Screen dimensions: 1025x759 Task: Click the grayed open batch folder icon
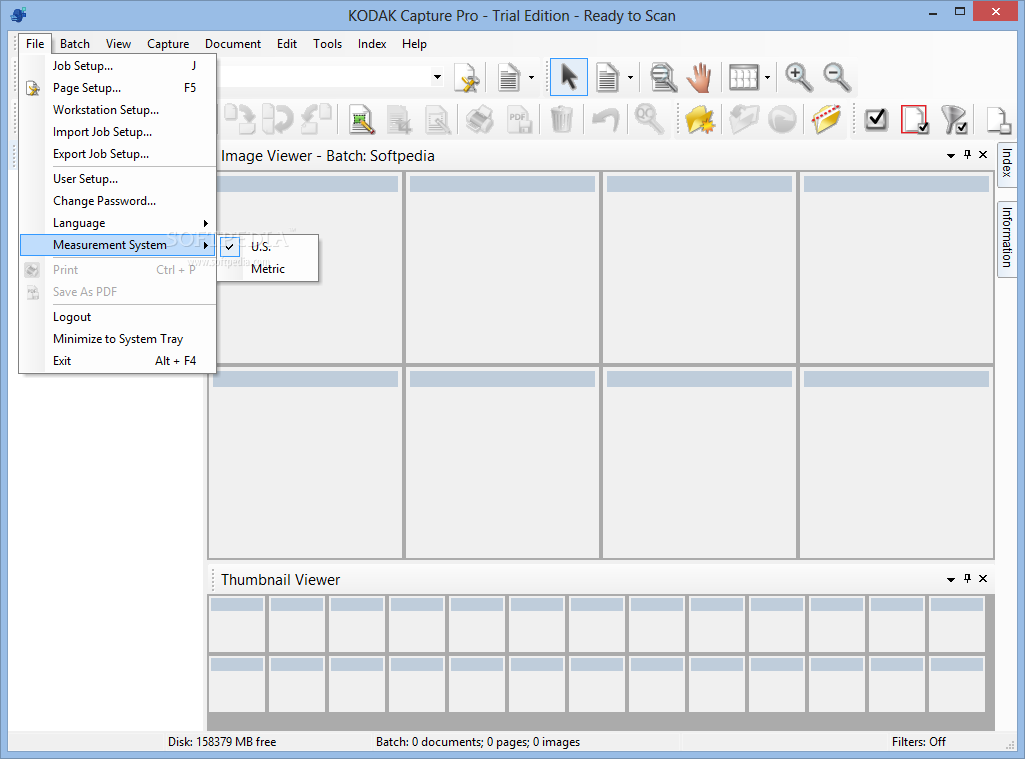coord(743,120)
